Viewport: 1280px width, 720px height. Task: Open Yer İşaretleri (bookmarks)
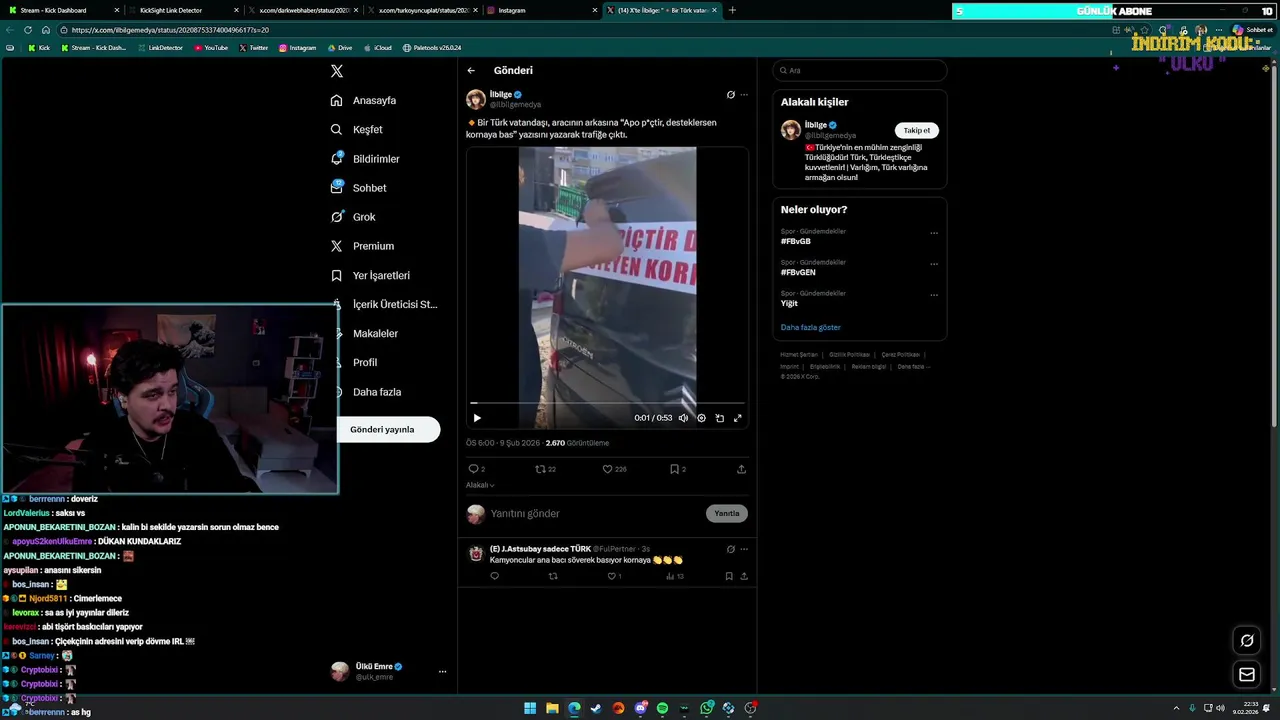pyautogui.click(x=370, y=275)
